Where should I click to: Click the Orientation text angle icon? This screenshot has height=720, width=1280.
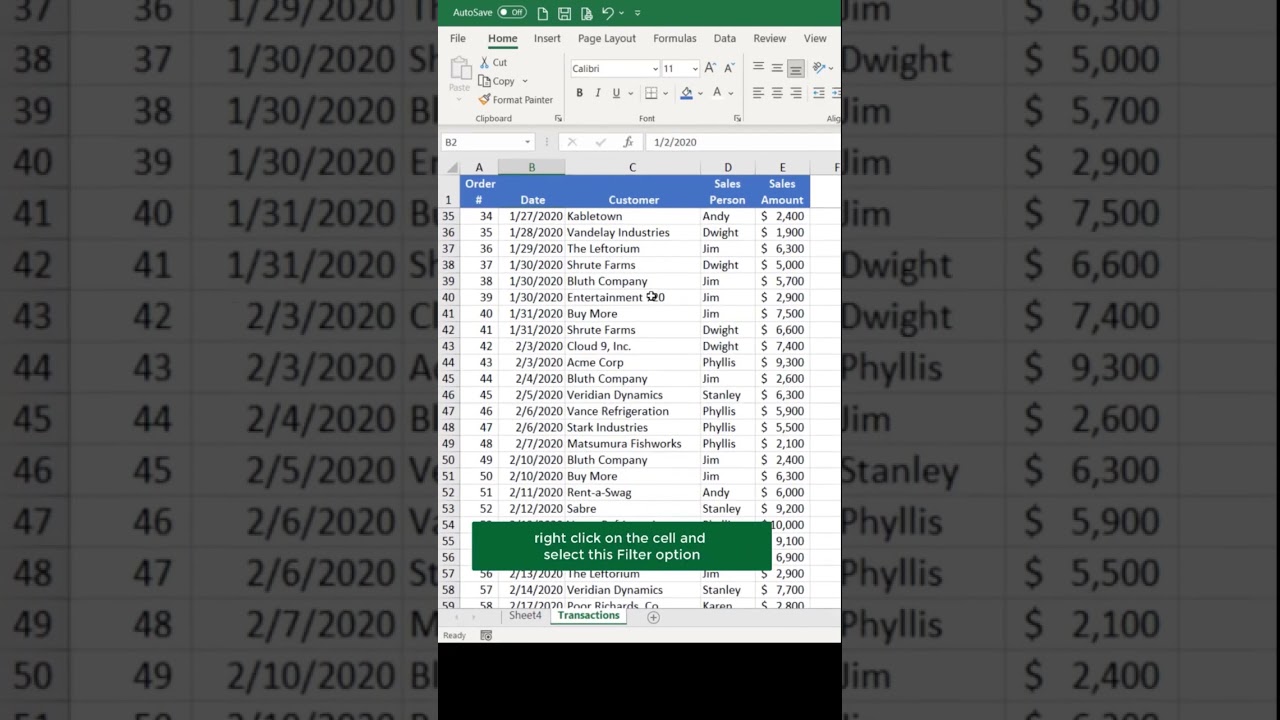pos(819,68)
